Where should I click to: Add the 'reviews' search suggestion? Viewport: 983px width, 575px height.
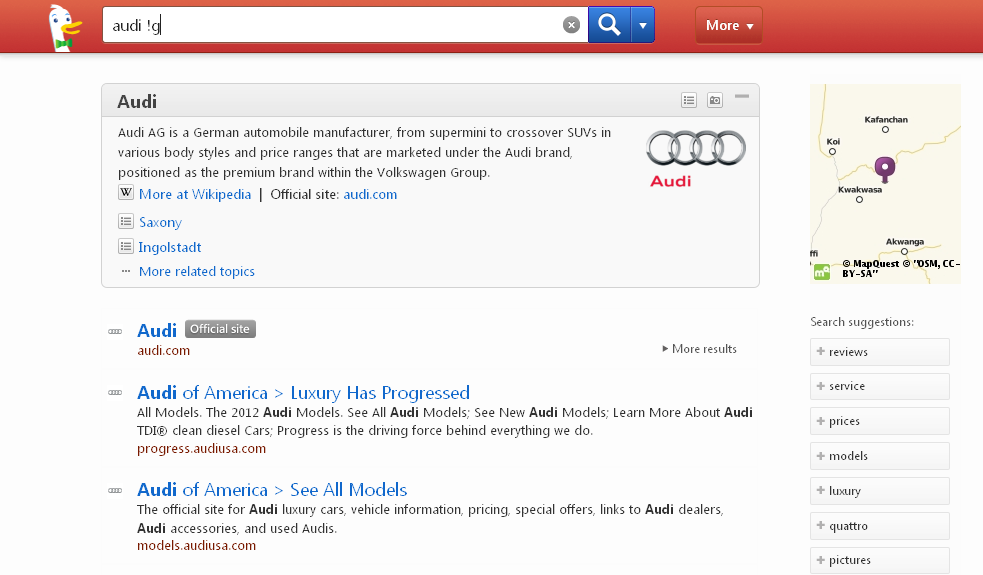880,352
